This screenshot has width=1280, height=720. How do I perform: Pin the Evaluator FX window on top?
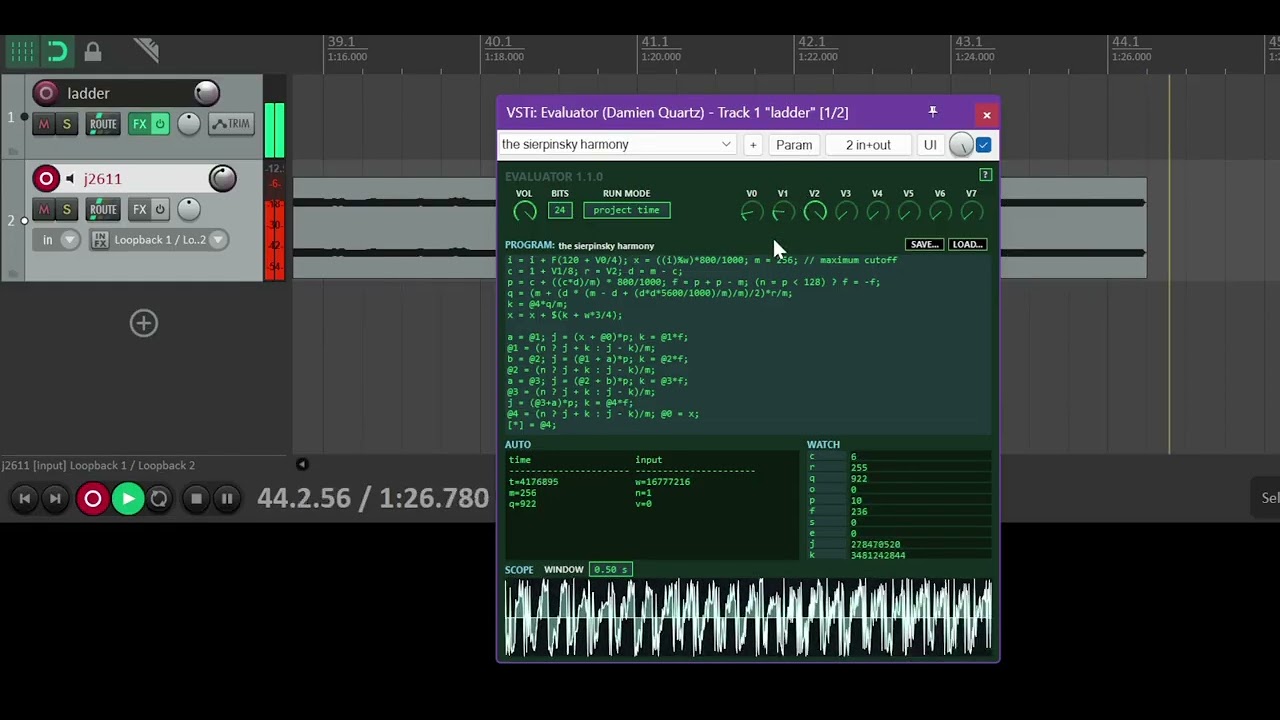[933, 112]
